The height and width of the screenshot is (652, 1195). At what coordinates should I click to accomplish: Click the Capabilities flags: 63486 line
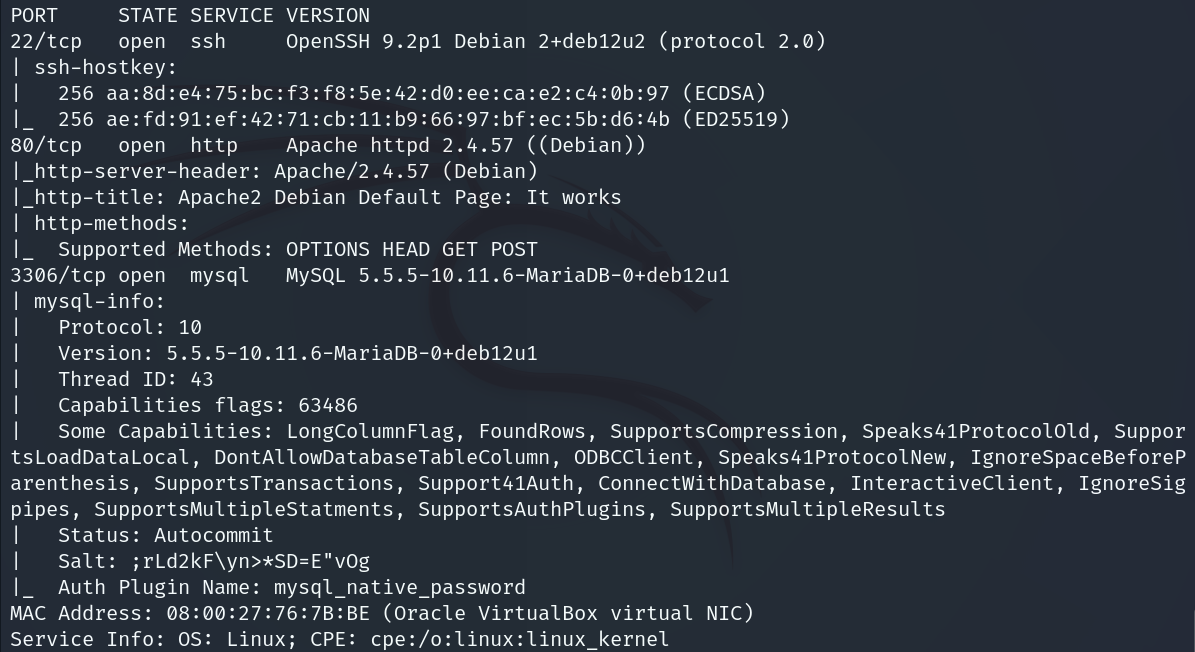pyautogui.click(x=207, y=406)
